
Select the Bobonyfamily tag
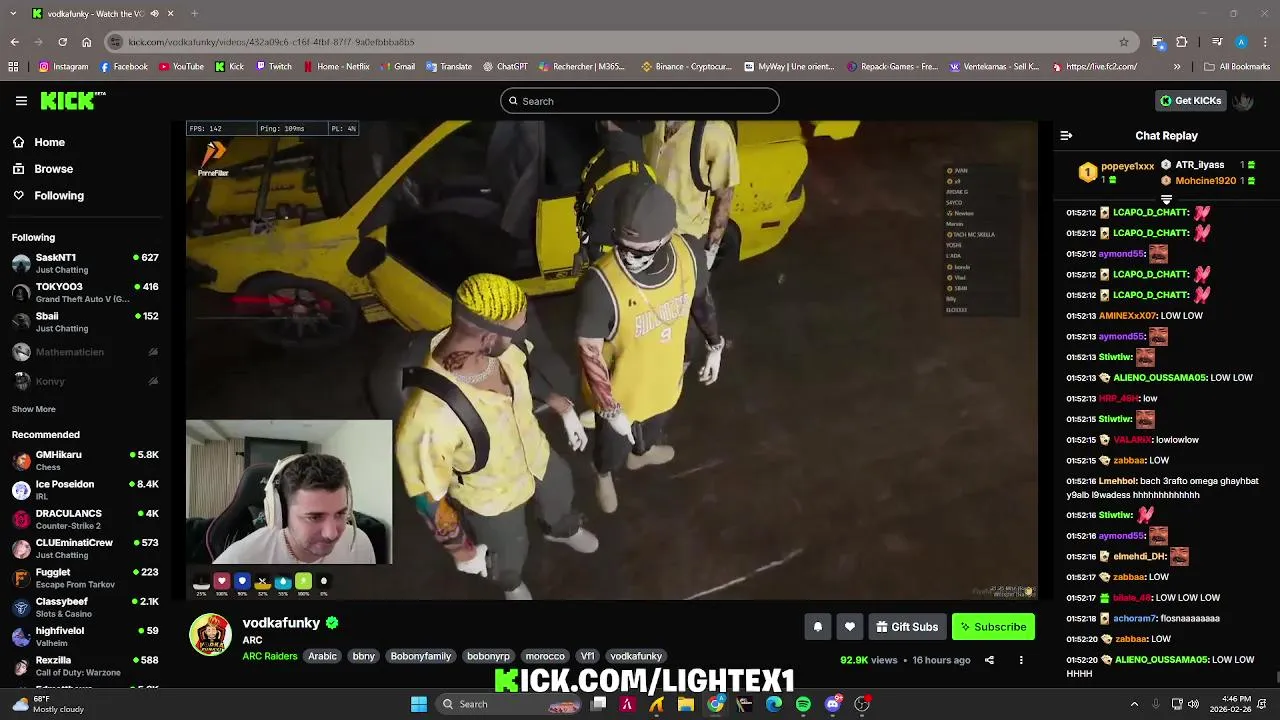tap(421, 656)
